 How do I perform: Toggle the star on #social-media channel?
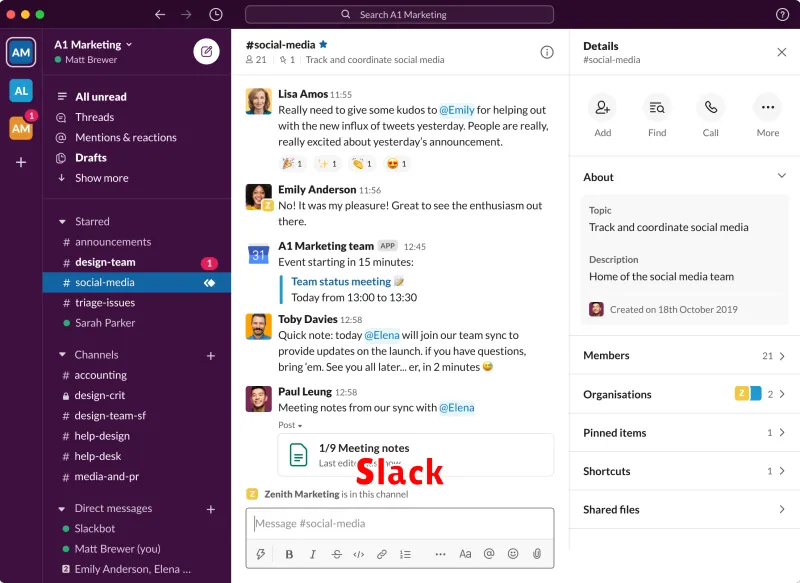tap(323, 44)
